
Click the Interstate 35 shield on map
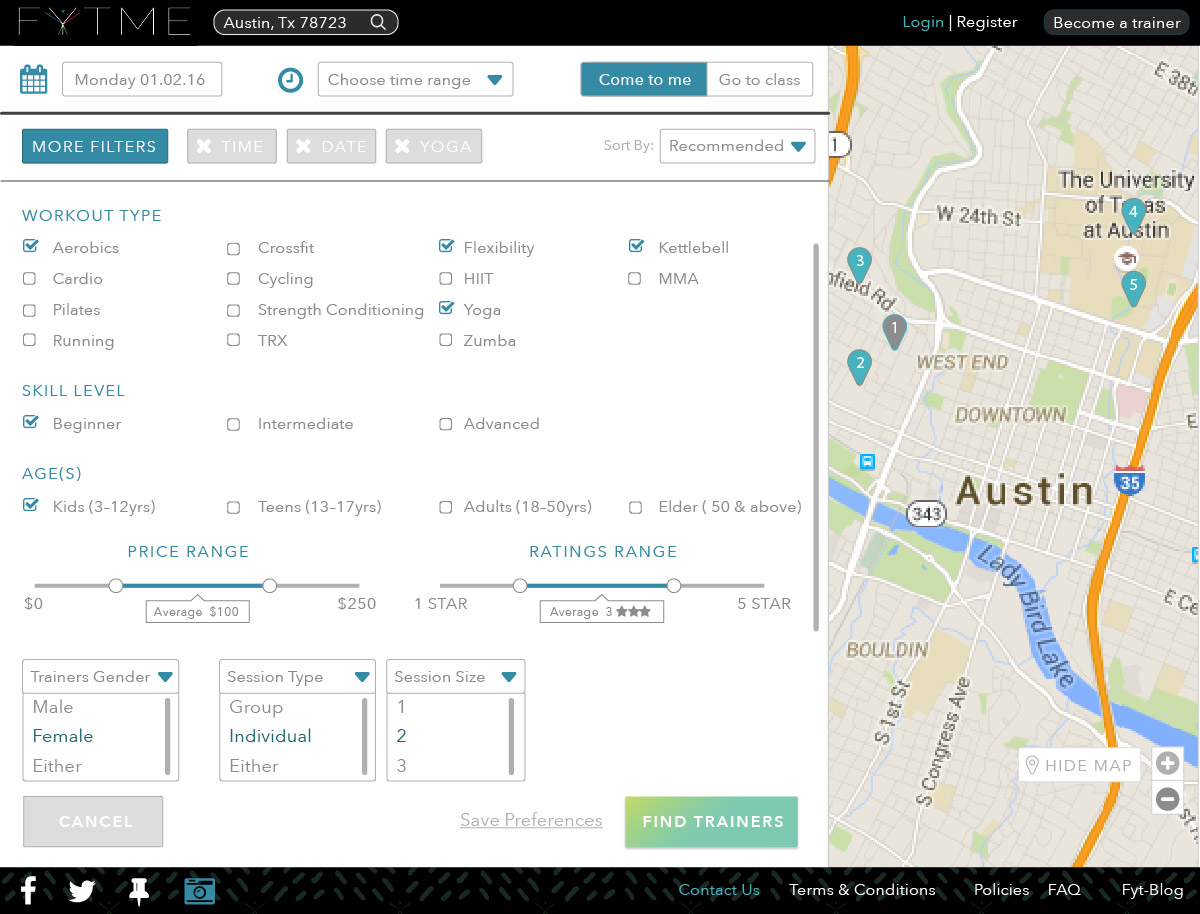point(1130,479)
